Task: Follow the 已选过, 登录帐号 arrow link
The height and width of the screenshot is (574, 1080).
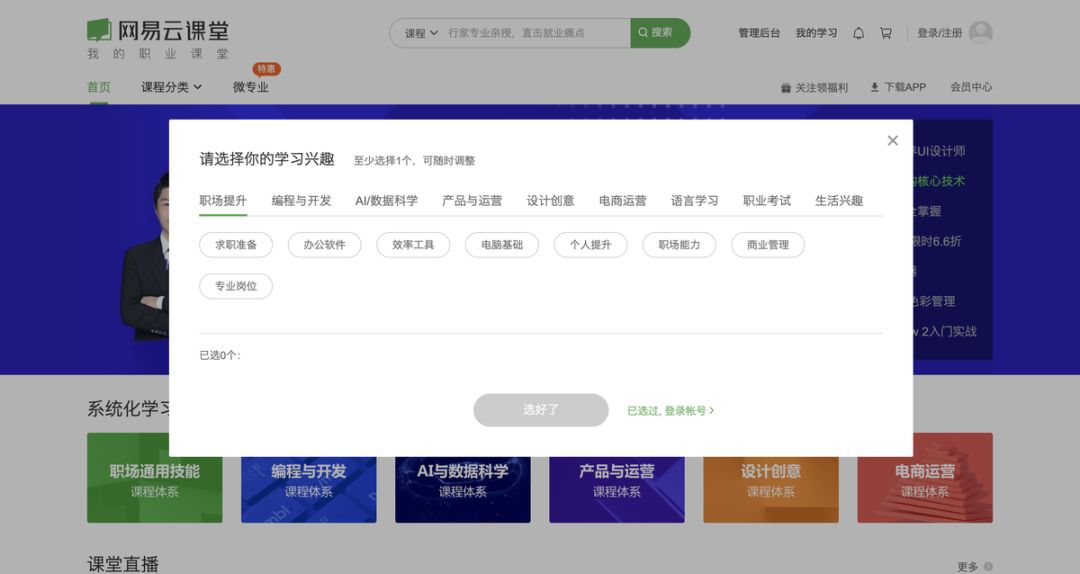Action: tap(670, 411)
